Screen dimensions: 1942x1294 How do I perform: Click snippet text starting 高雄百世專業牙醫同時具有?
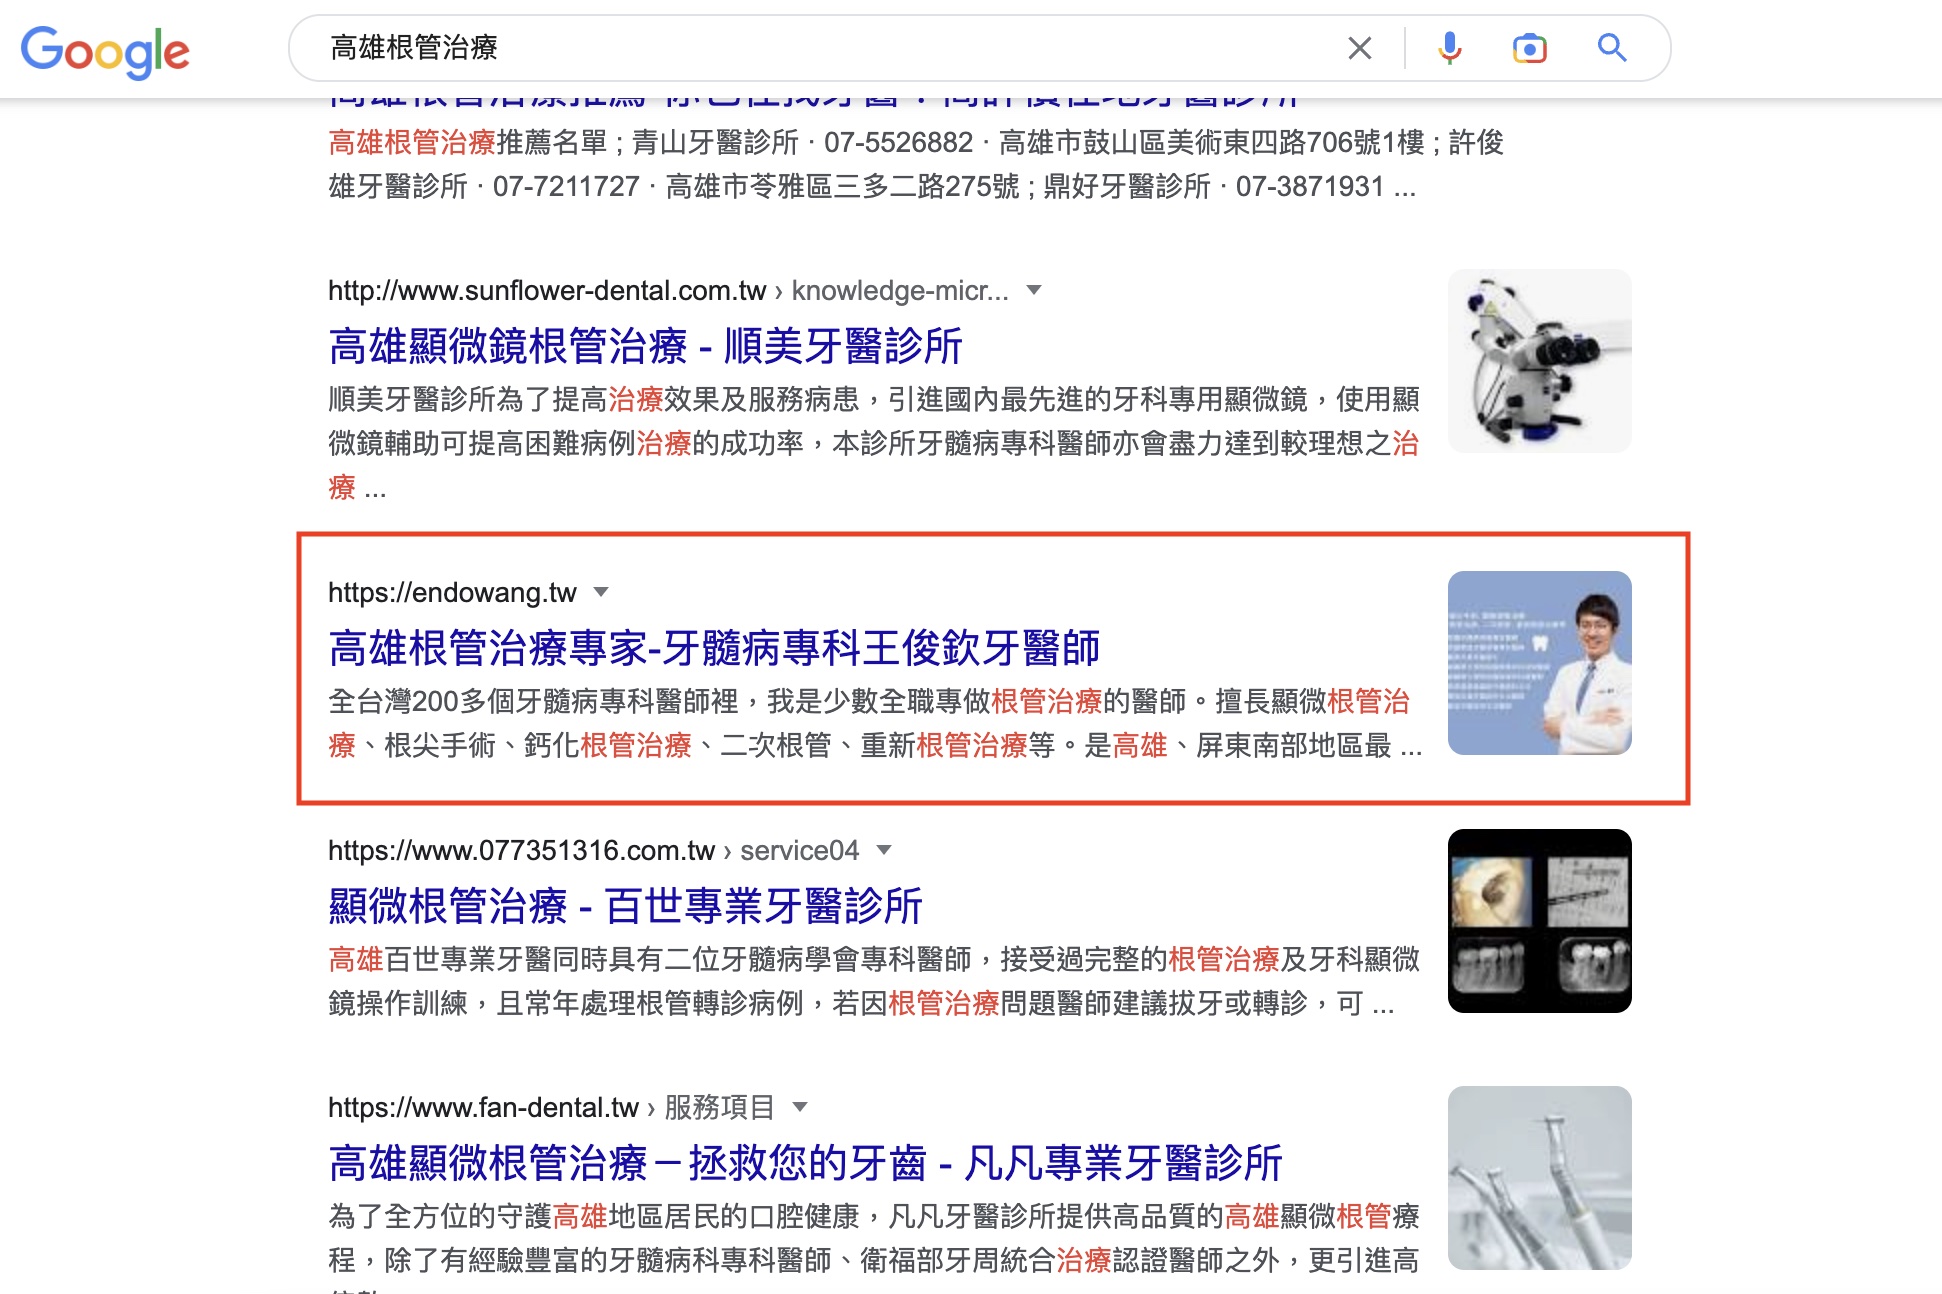point(874,981)
